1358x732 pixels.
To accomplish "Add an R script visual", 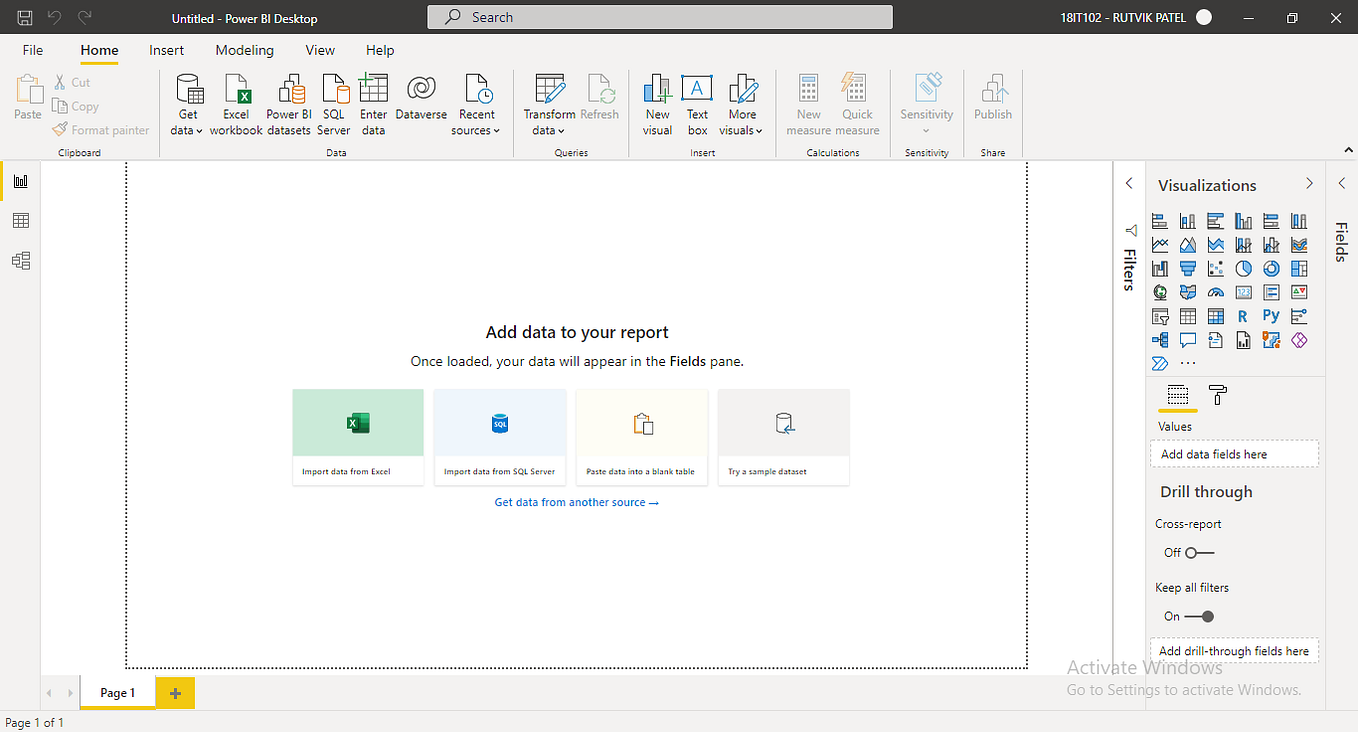I will [x=1243, y=315].
